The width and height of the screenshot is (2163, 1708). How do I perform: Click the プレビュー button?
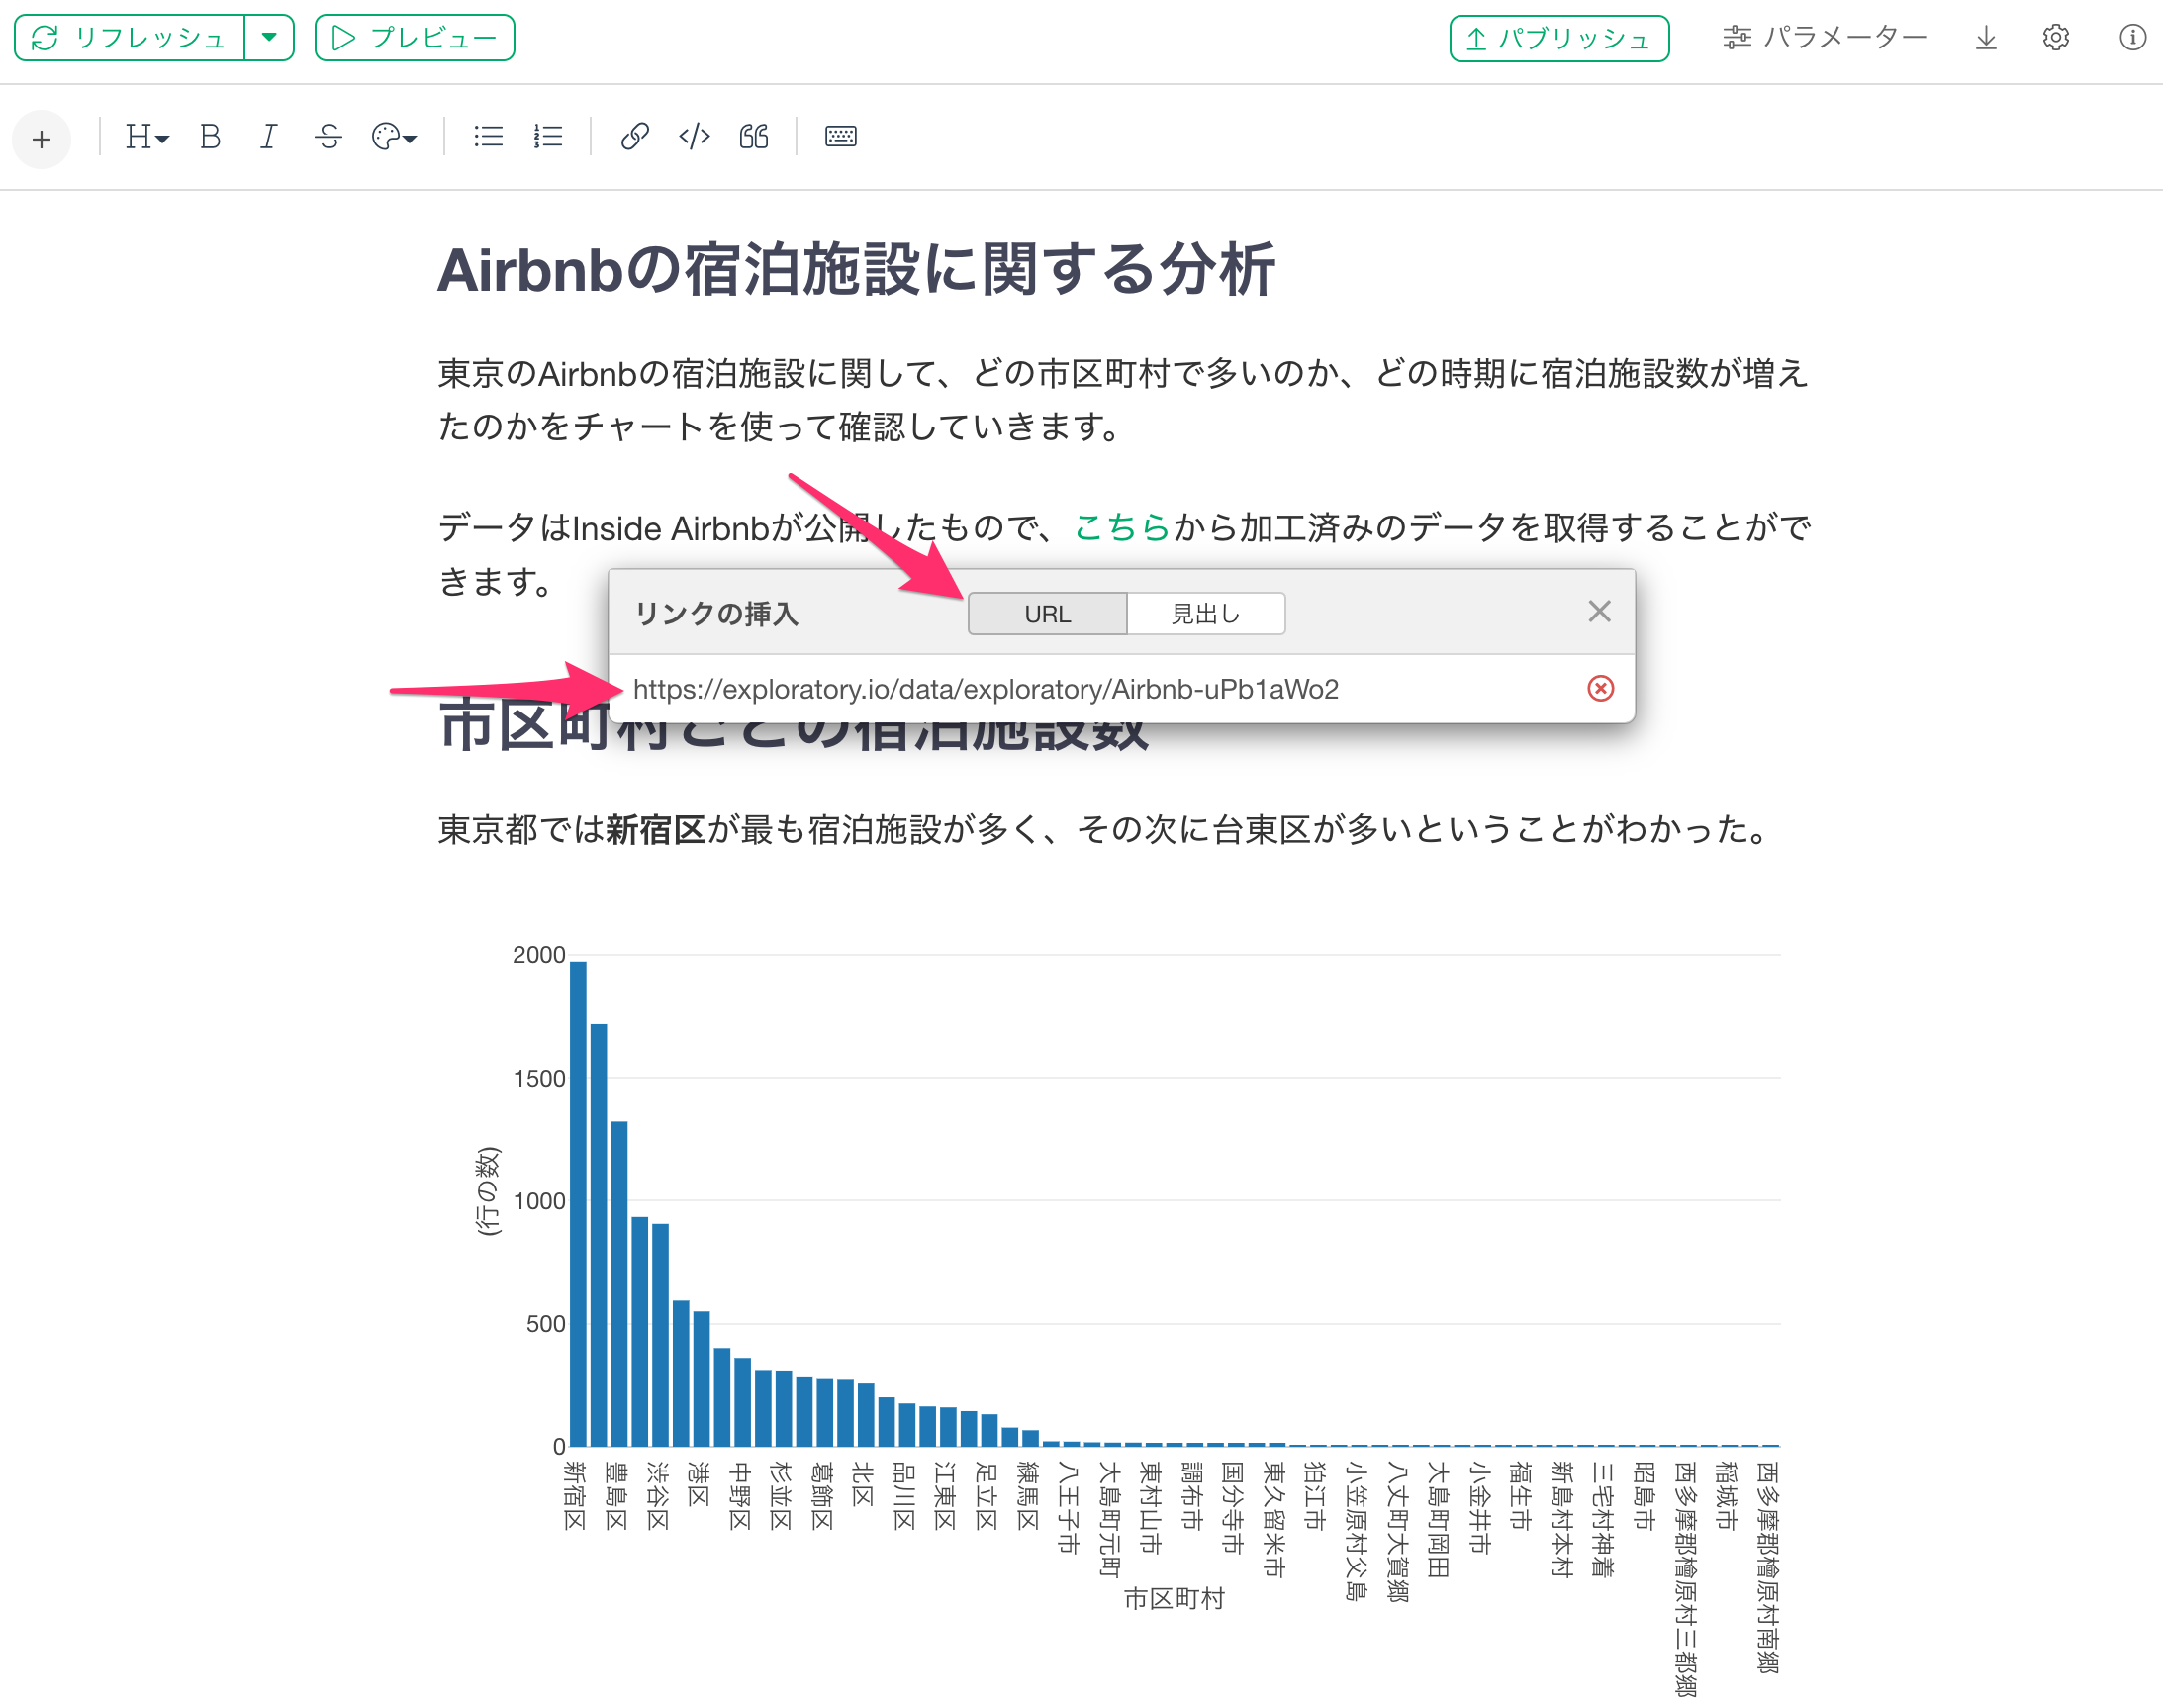(415, 38)
